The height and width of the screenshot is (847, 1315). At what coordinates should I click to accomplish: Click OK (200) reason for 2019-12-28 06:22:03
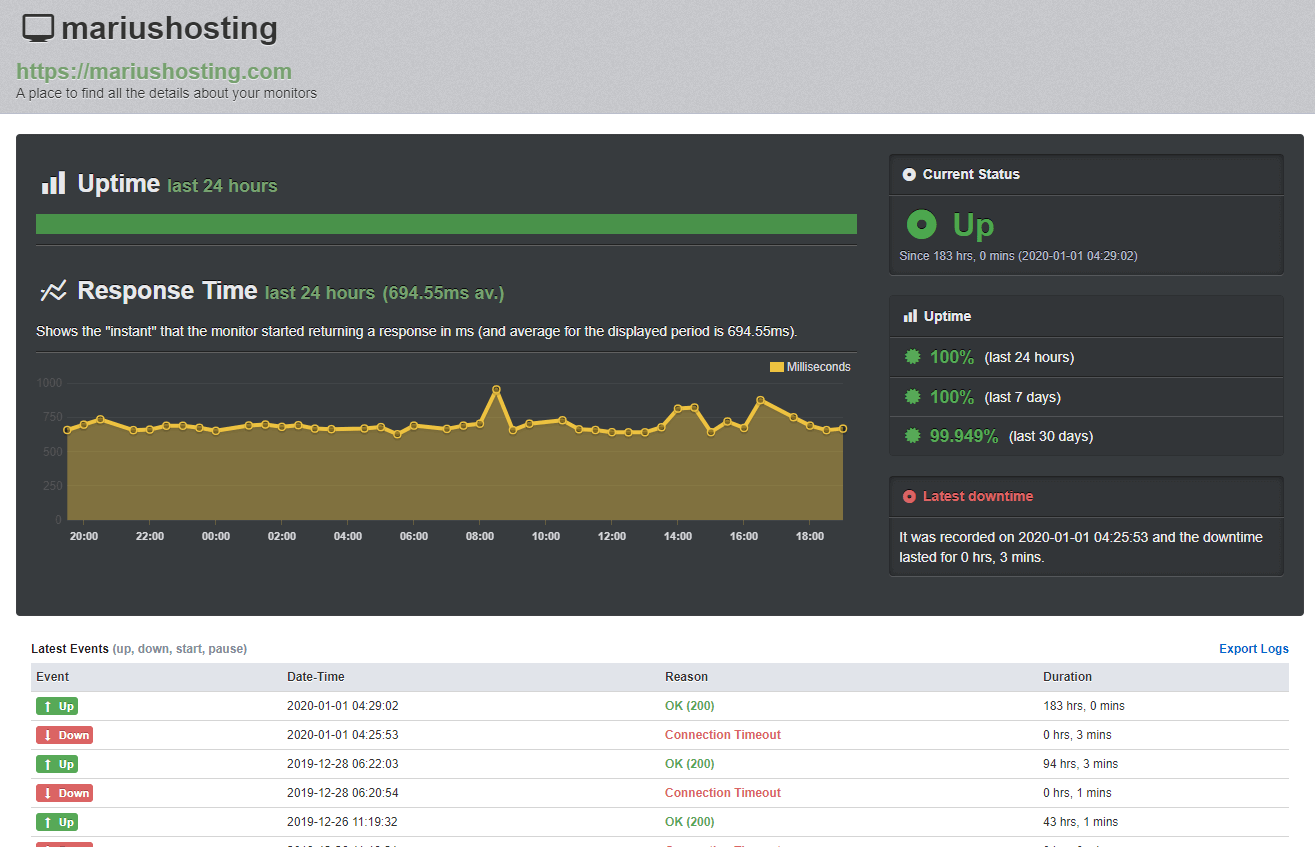(690, 764)
